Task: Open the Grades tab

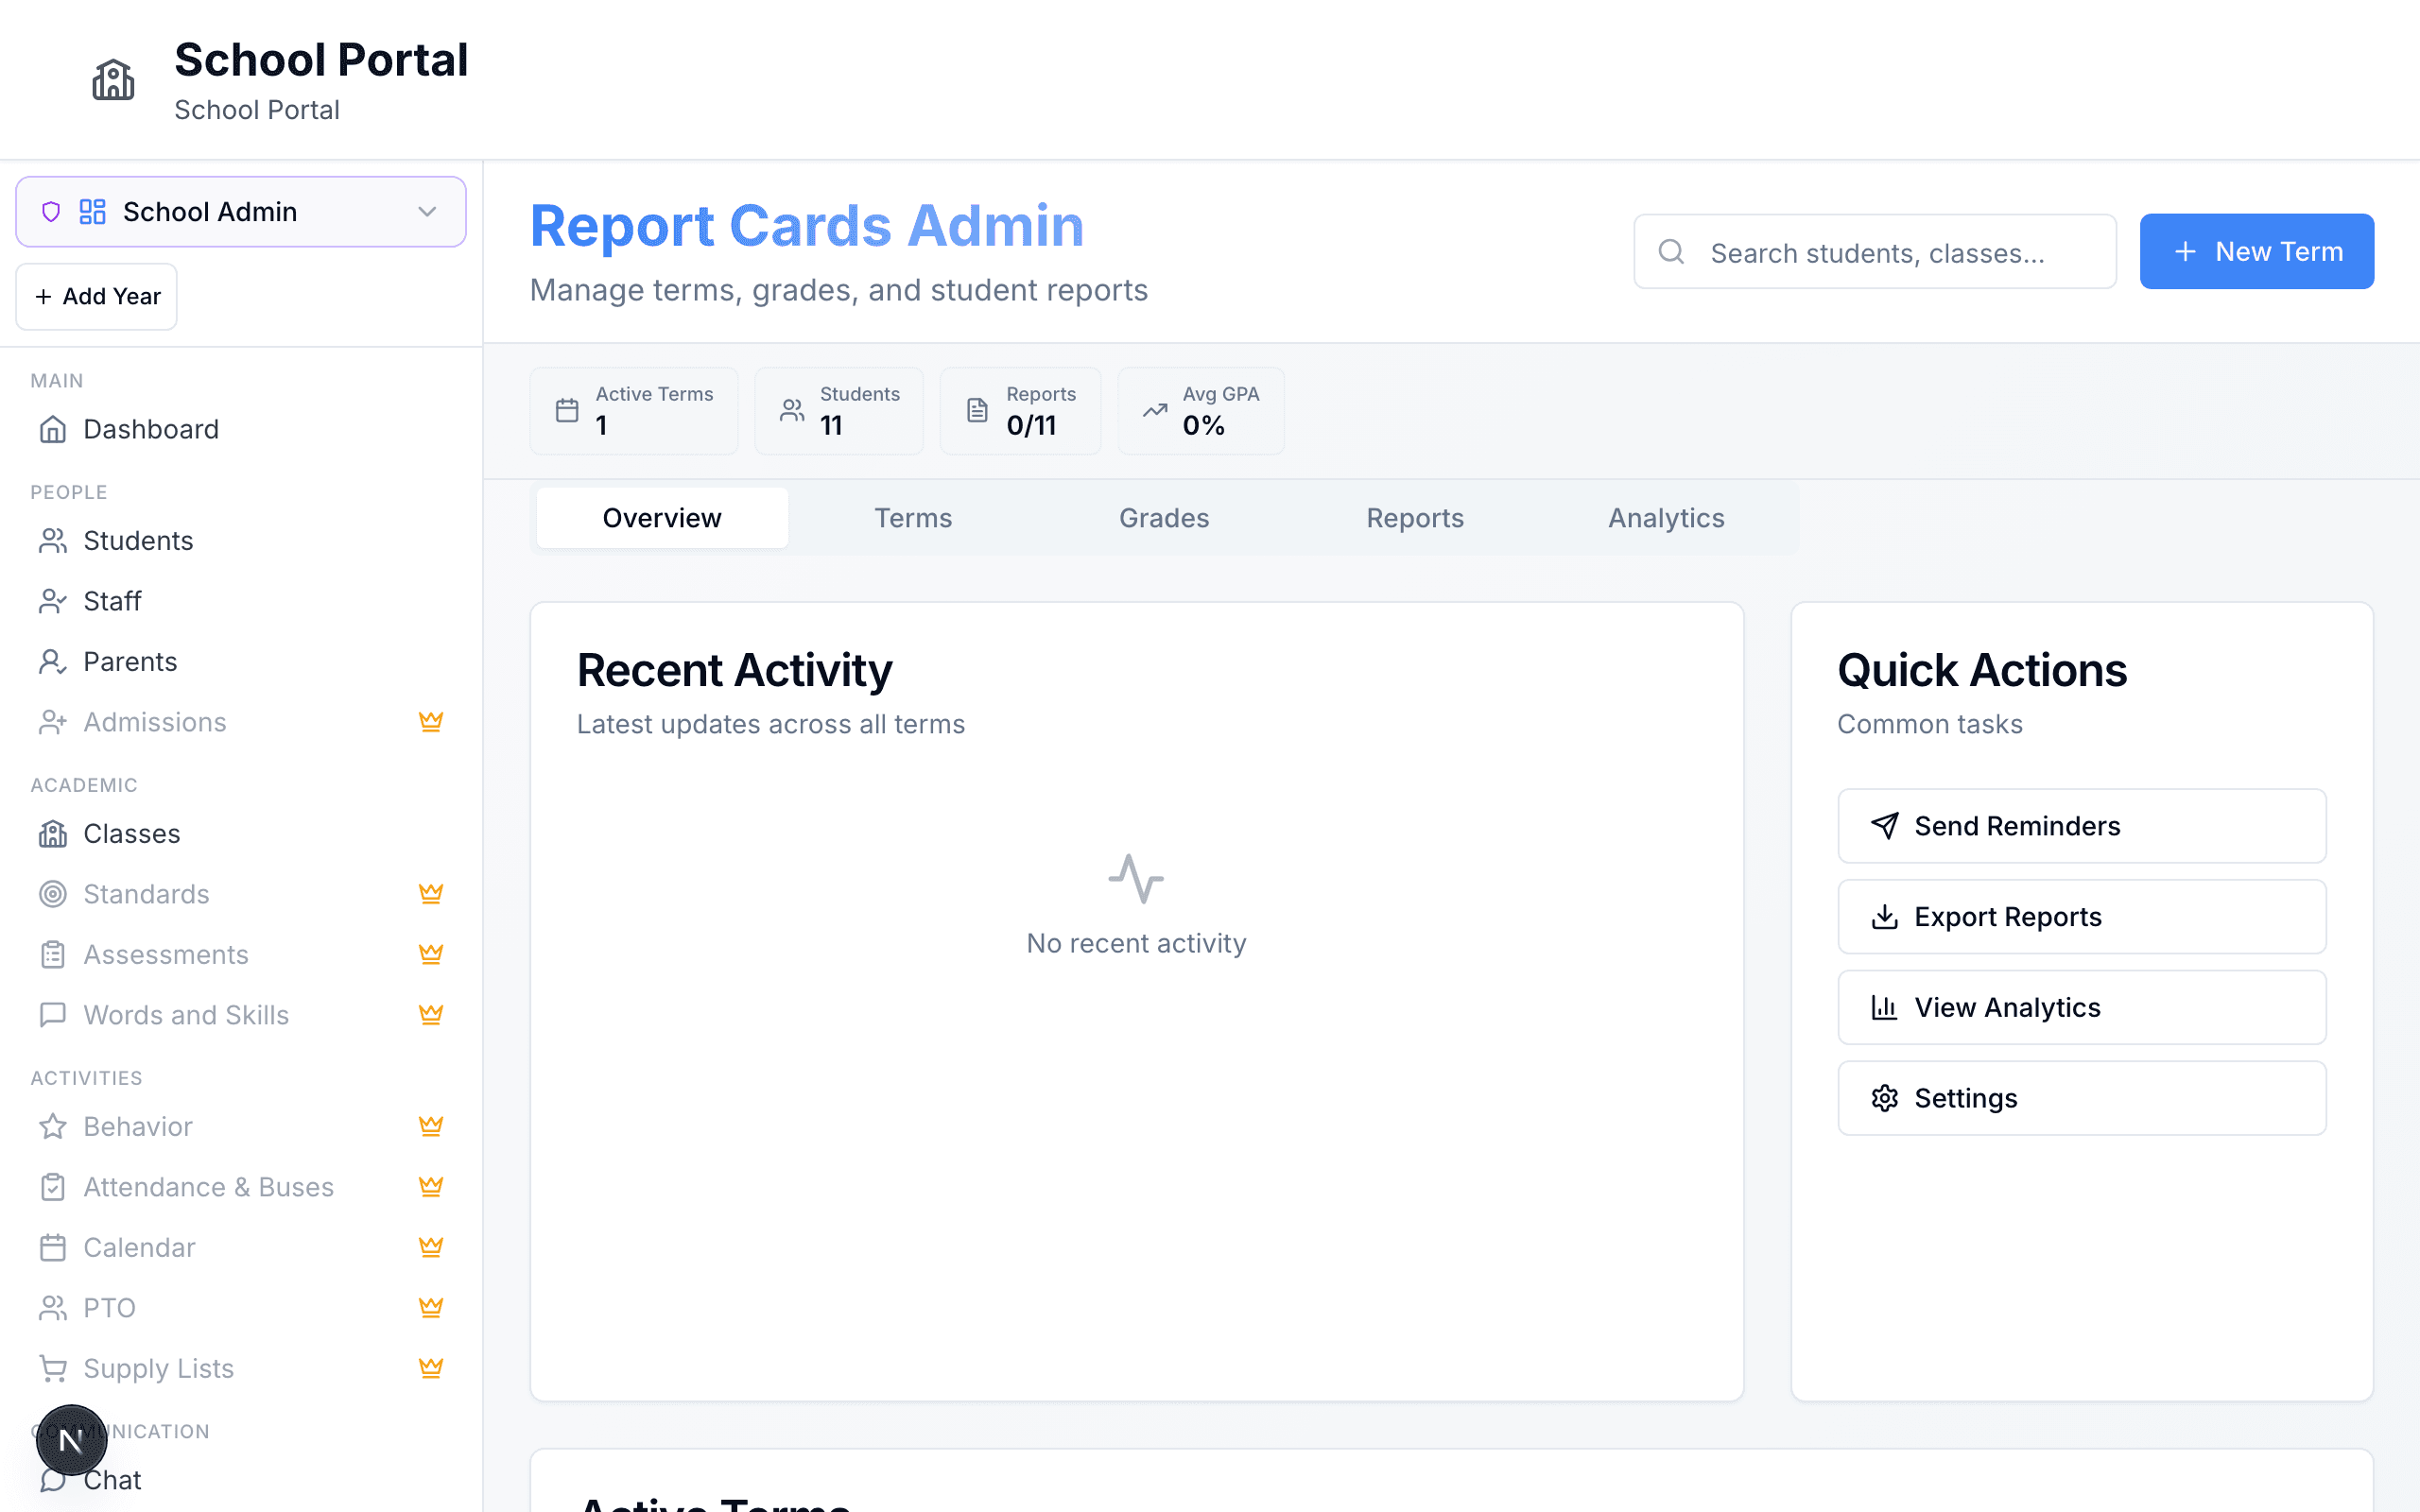Action: tap(1163, 518)
